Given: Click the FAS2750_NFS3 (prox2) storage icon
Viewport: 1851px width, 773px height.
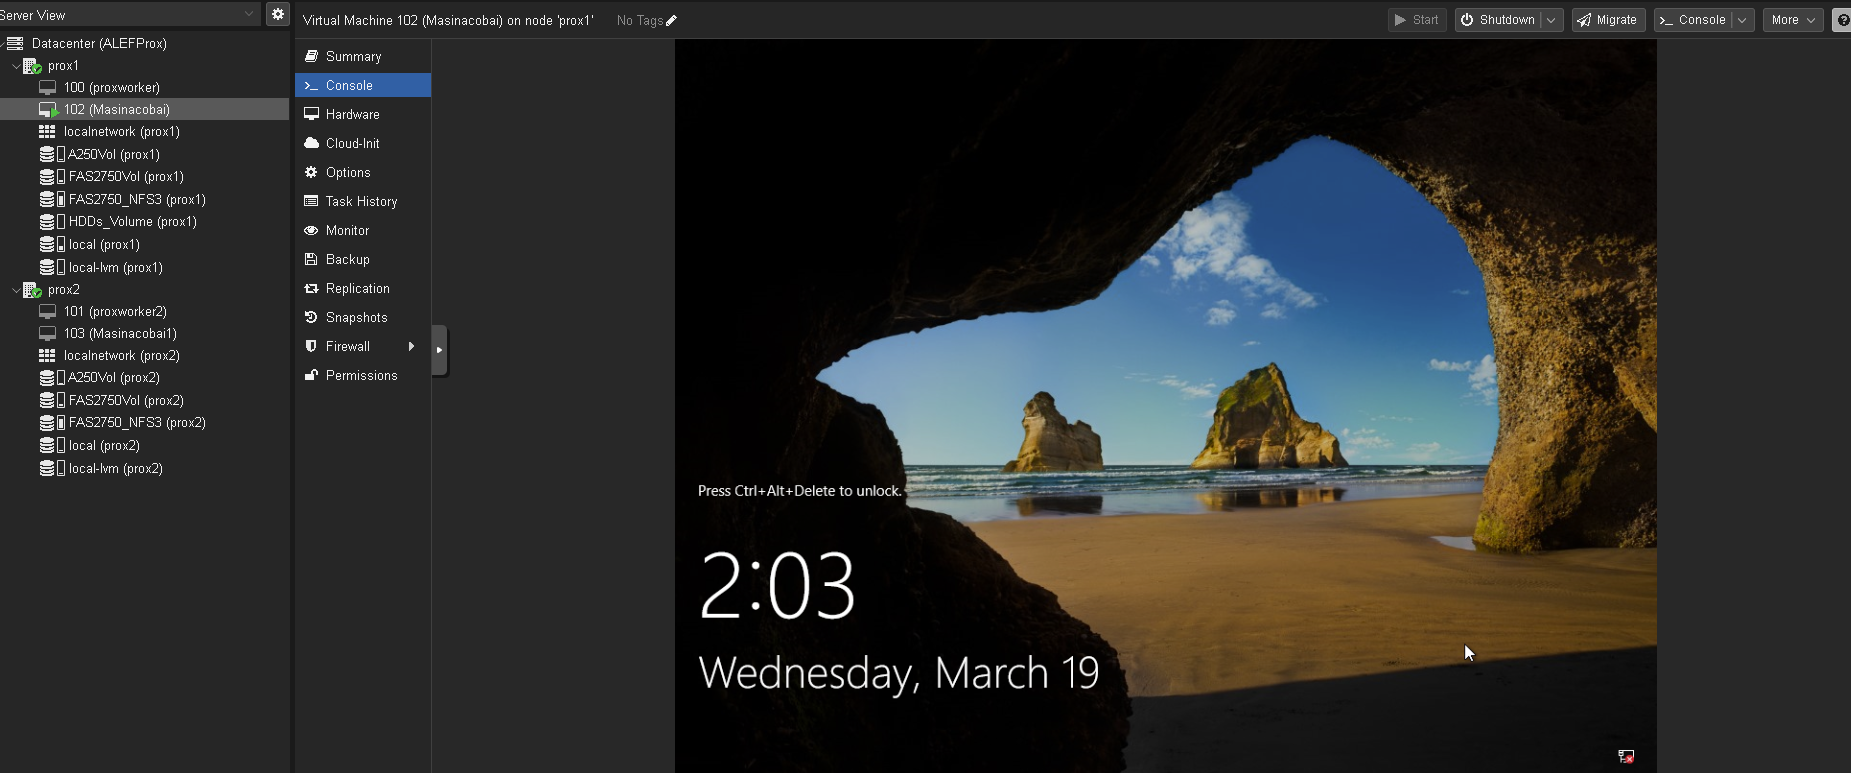Looking at the screenshot, I should tap(52, 423).
